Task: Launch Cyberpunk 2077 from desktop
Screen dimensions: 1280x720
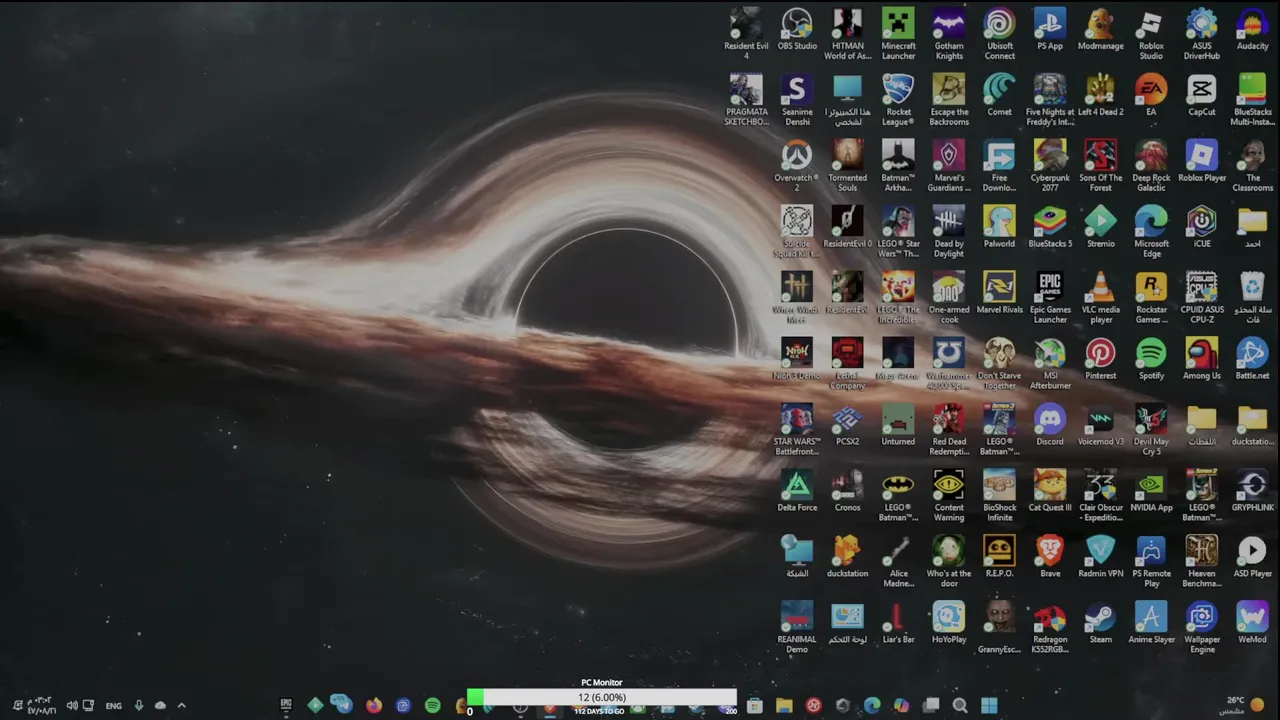Action: coord(1050,165)
